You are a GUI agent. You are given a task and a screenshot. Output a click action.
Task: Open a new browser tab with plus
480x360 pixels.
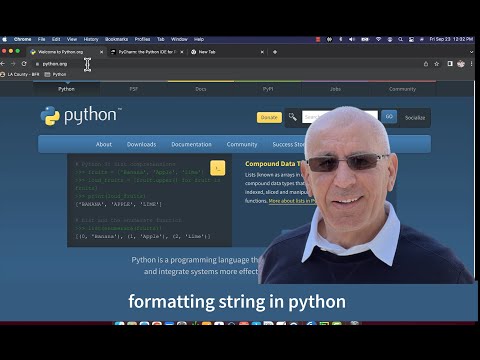click(x=275, y=52)
